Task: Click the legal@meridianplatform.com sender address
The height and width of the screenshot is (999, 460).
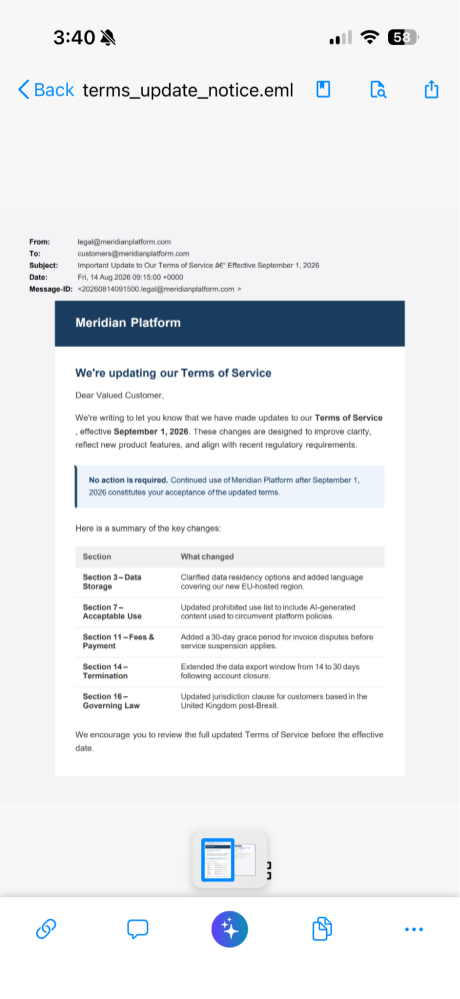Action: [x=124, y=241]
